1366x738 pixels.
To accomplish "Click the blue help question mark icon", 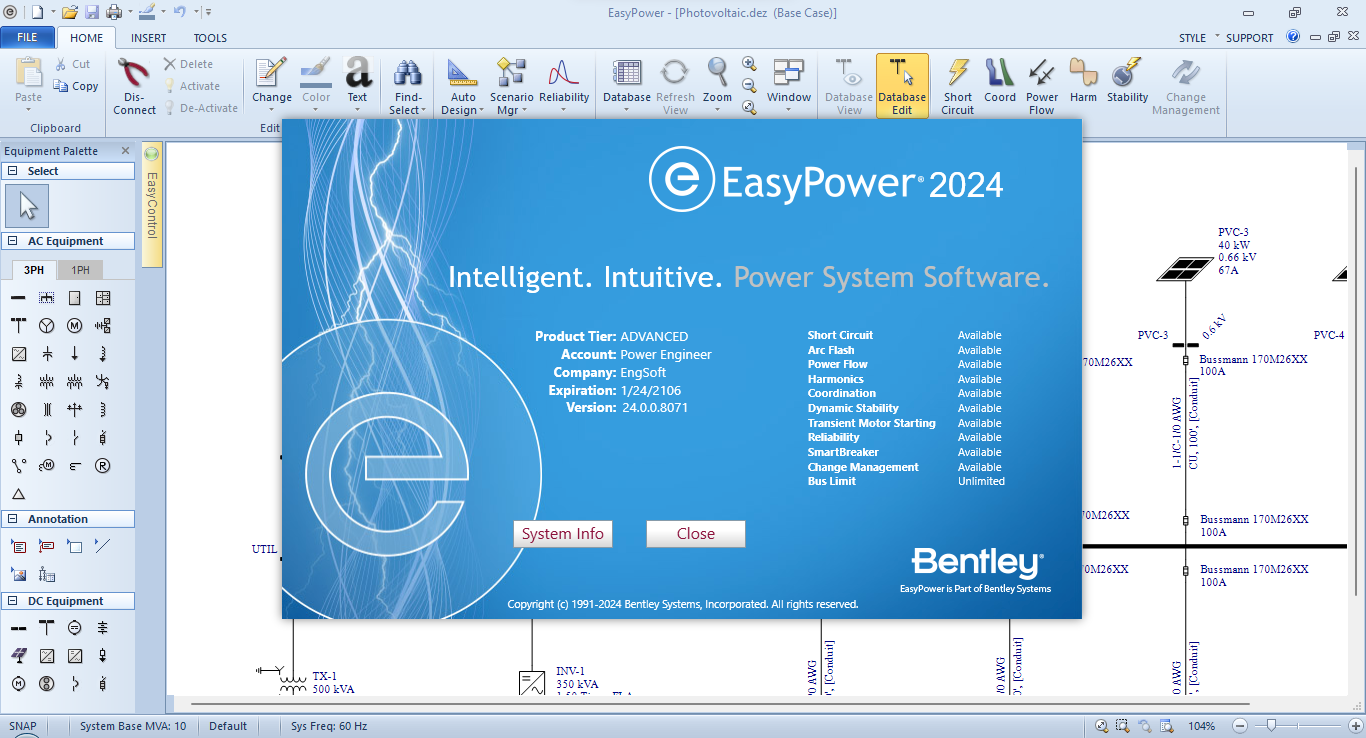I will 1293,37.
